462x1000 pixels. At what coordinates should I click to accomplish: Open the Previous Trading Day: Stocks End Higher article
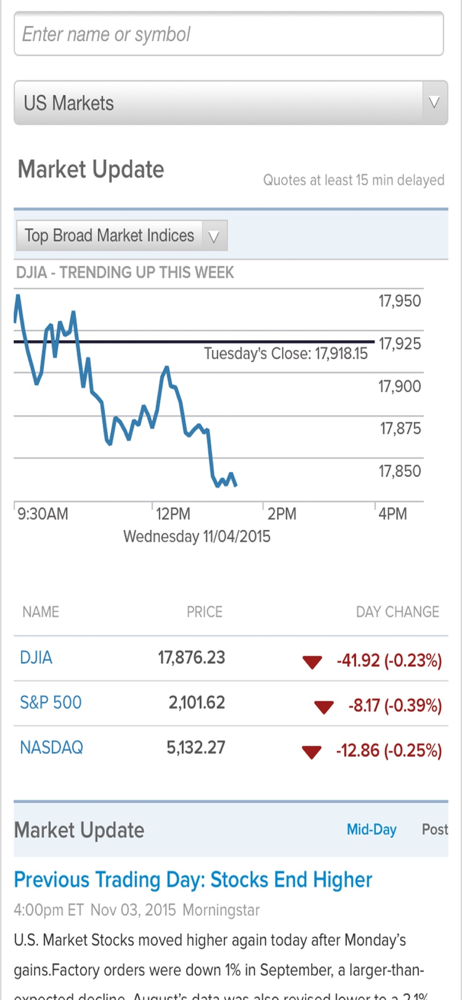(x=193, y=880)
